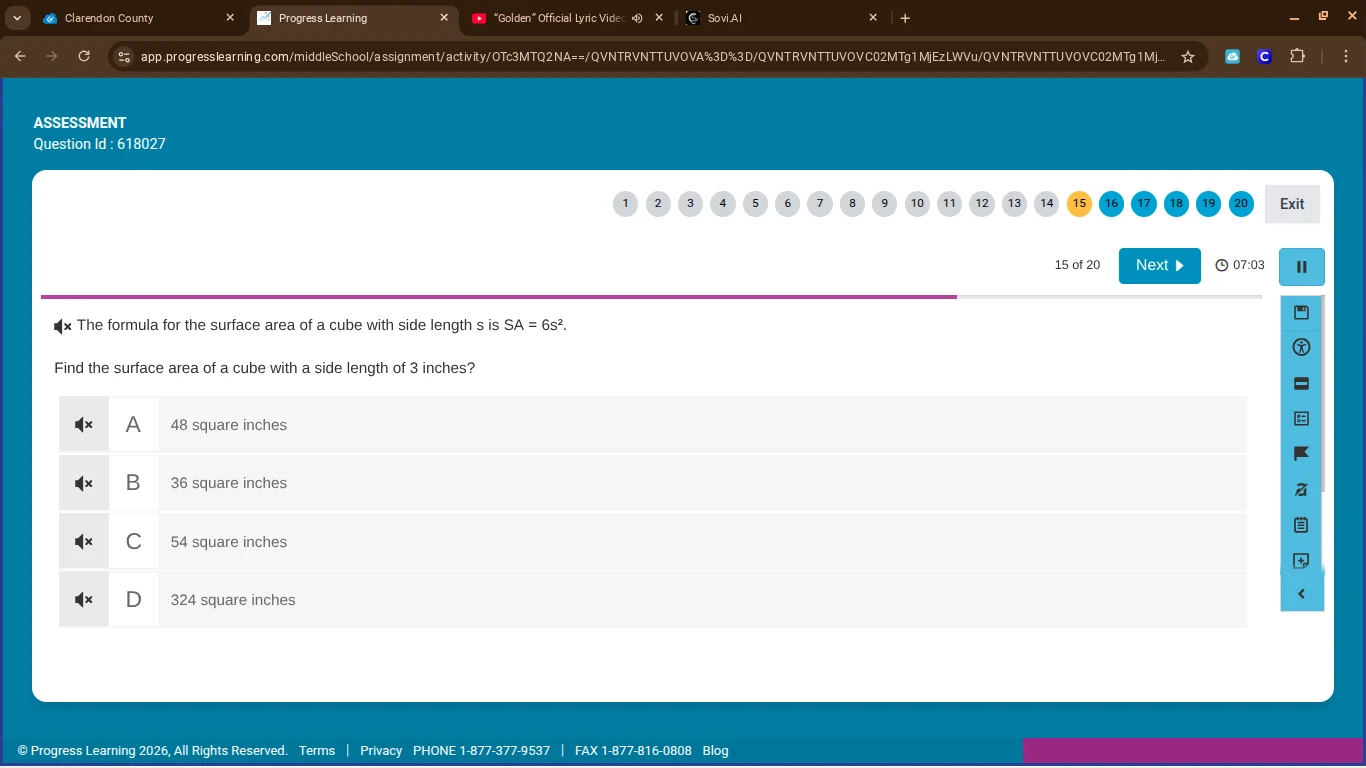Viewport: 1366px width, 768px height.
Task: Open the notepad clipboard icon
Action: pos(1301,525)
